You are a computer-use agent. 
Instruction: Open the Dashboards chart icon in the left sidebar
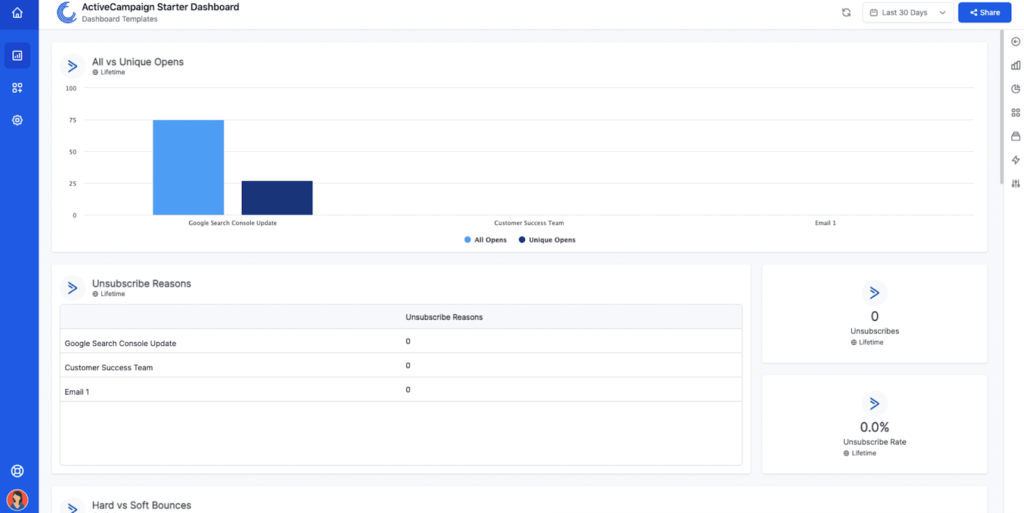pos(17,56)
